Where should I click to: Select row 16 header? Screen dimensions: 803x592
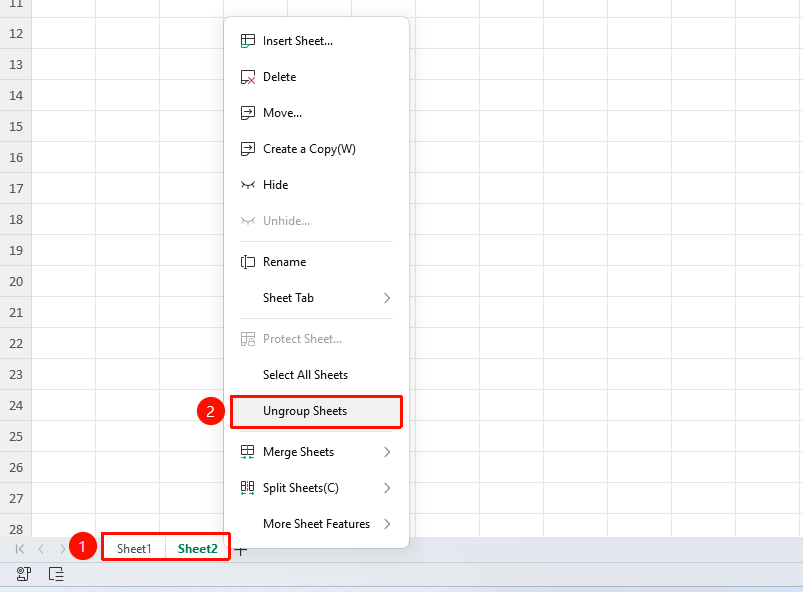16,158
